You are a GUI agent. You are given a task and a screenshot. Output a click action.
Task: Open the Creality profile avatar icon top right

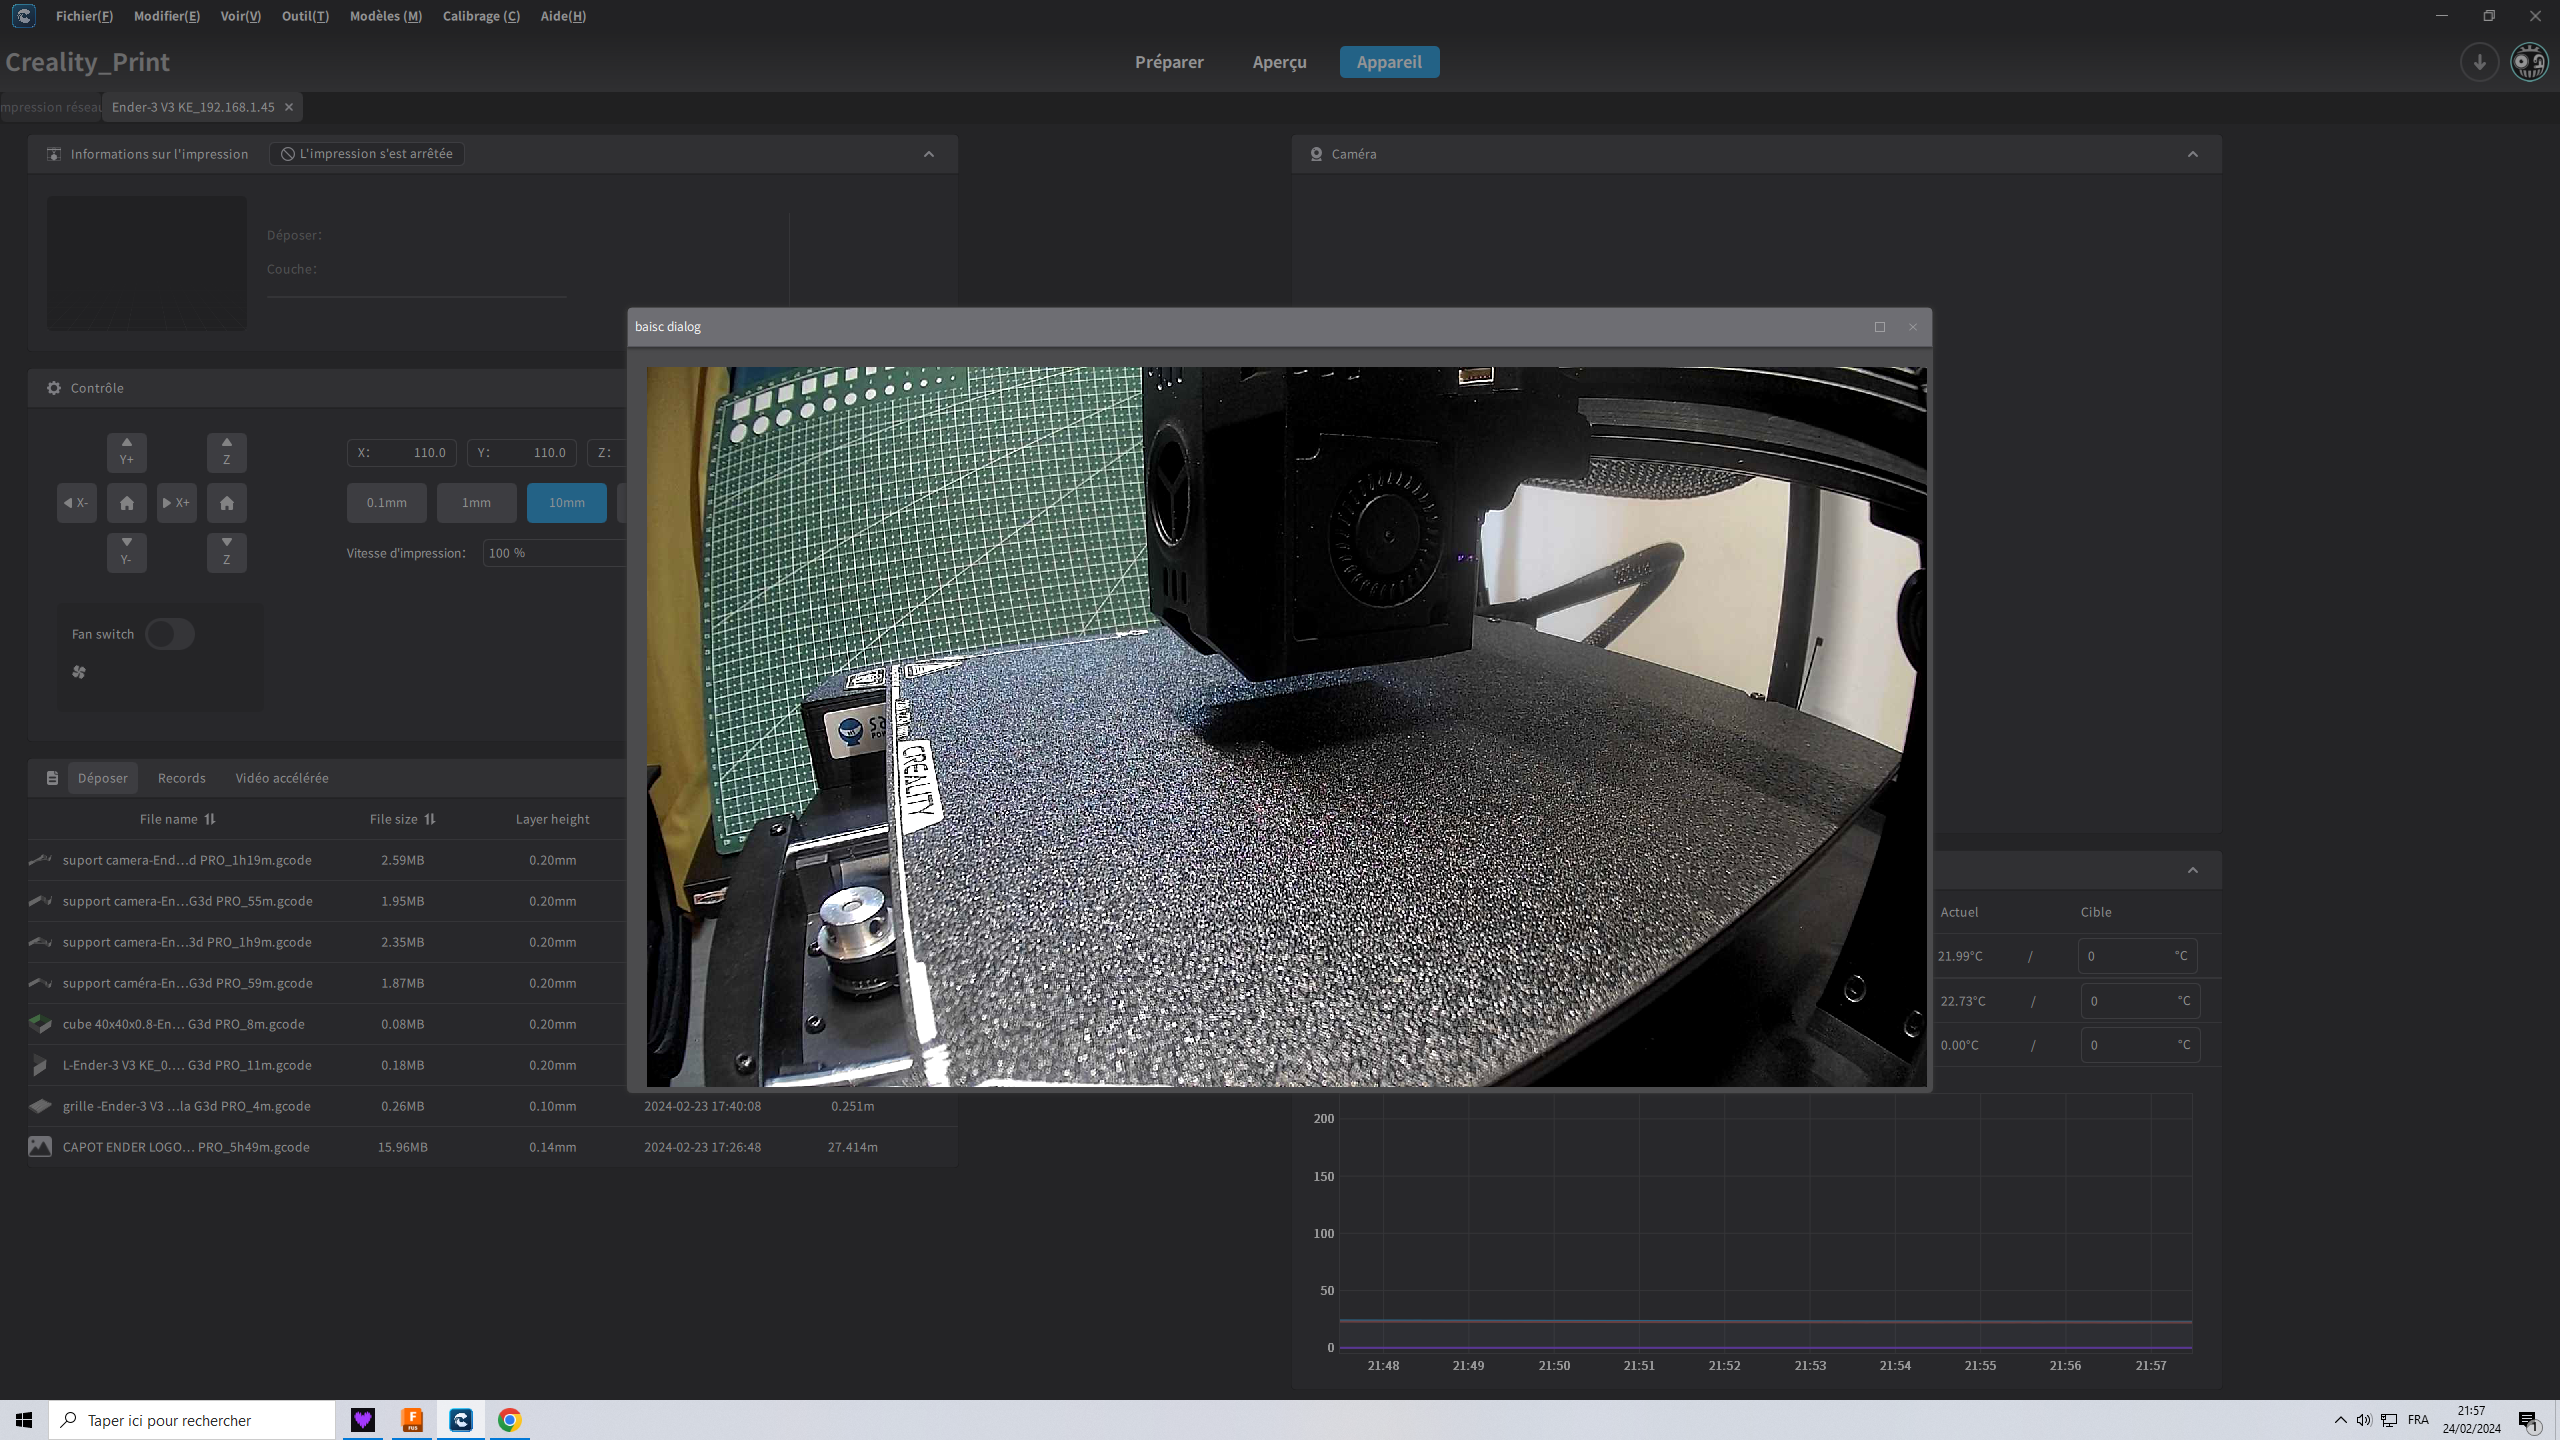tap(2530, 61)
